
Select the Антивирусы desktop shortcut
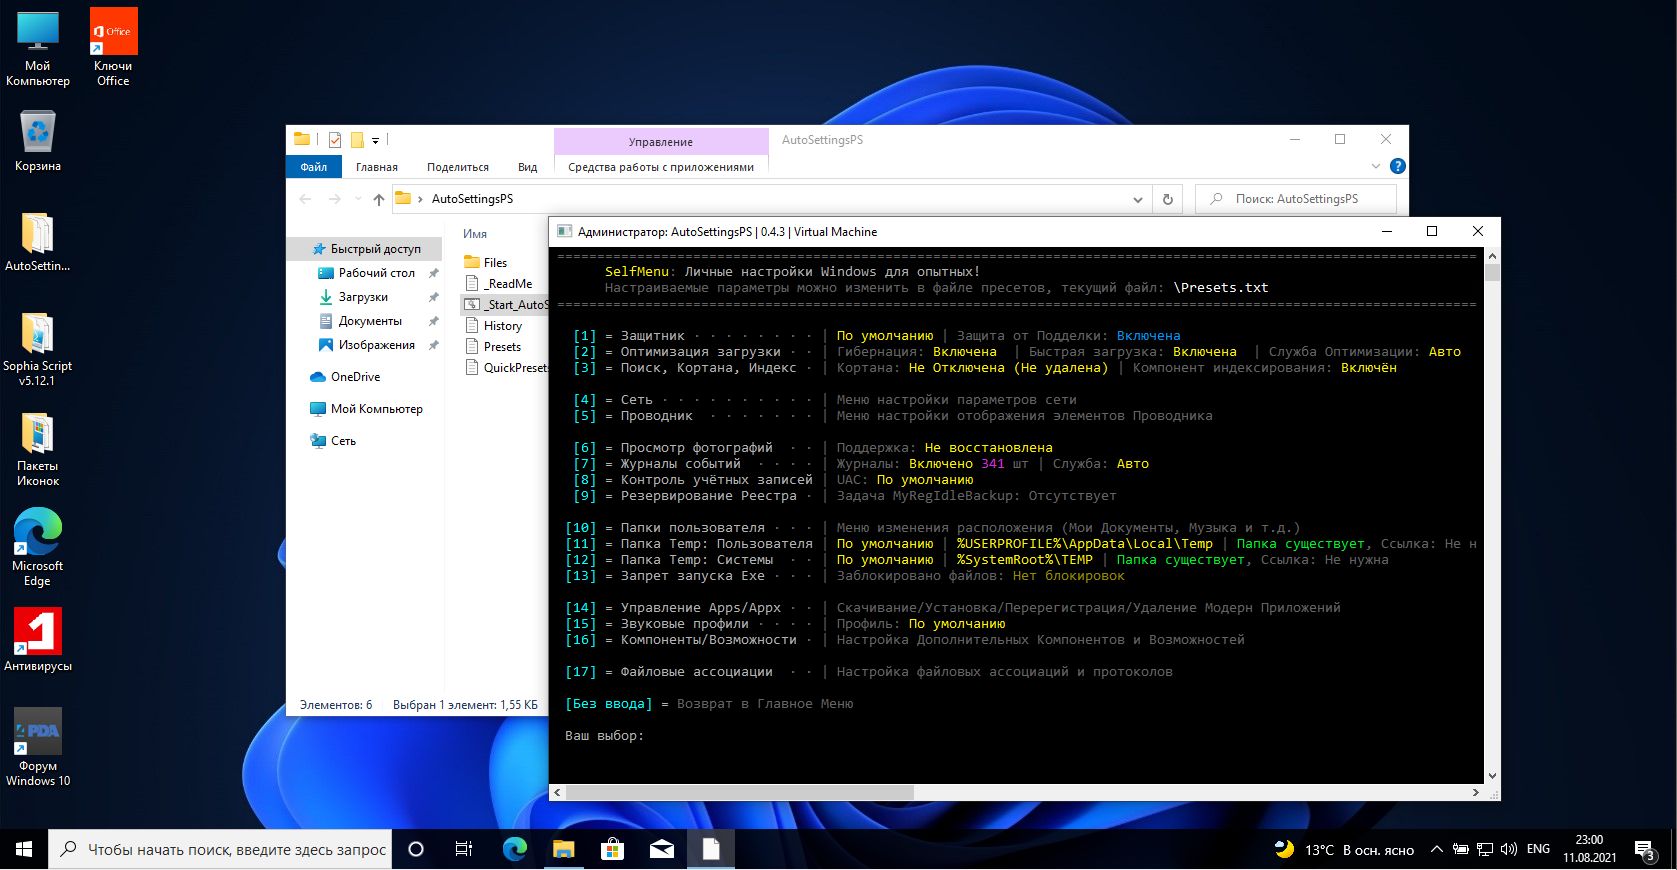[38, 640]
